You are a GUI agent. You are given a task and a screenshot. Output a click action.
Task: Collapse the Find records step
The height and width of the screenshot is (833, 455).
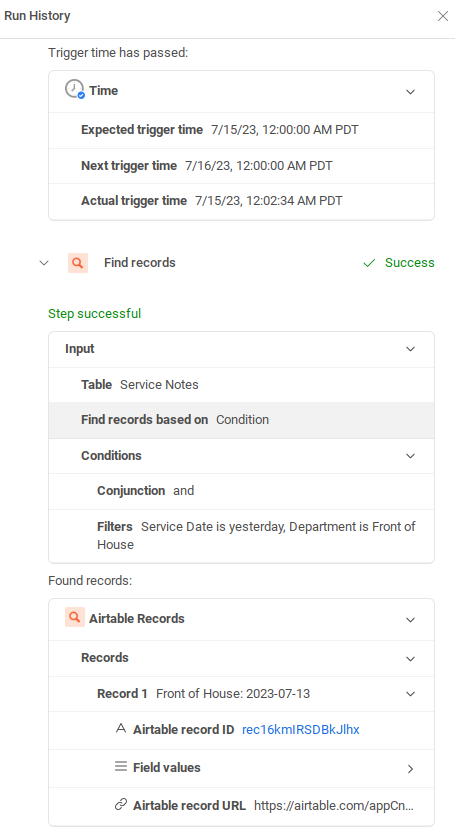tap(44, 263)
